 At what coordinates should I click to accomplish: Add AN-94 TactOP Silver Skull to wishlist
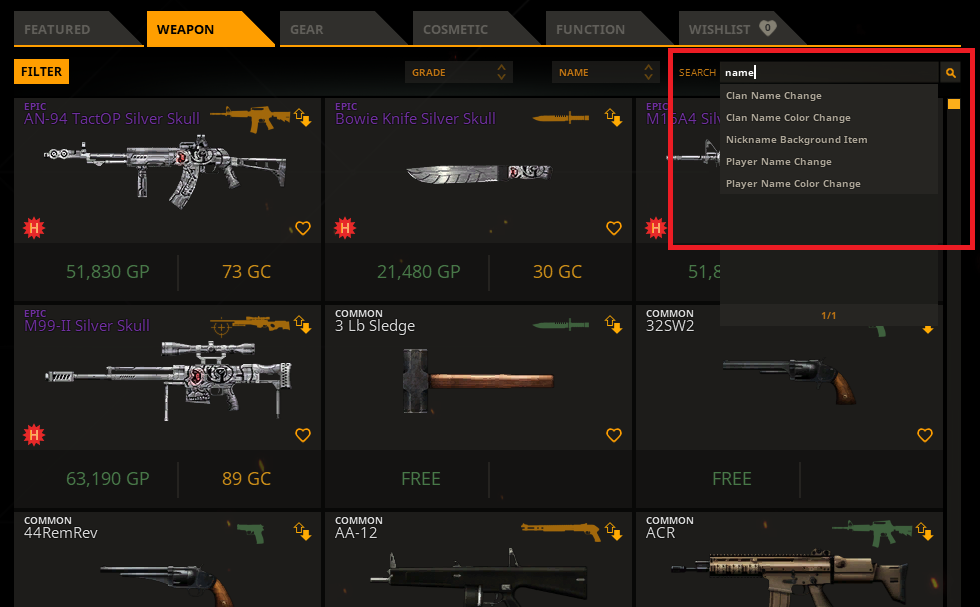(302, 228)
